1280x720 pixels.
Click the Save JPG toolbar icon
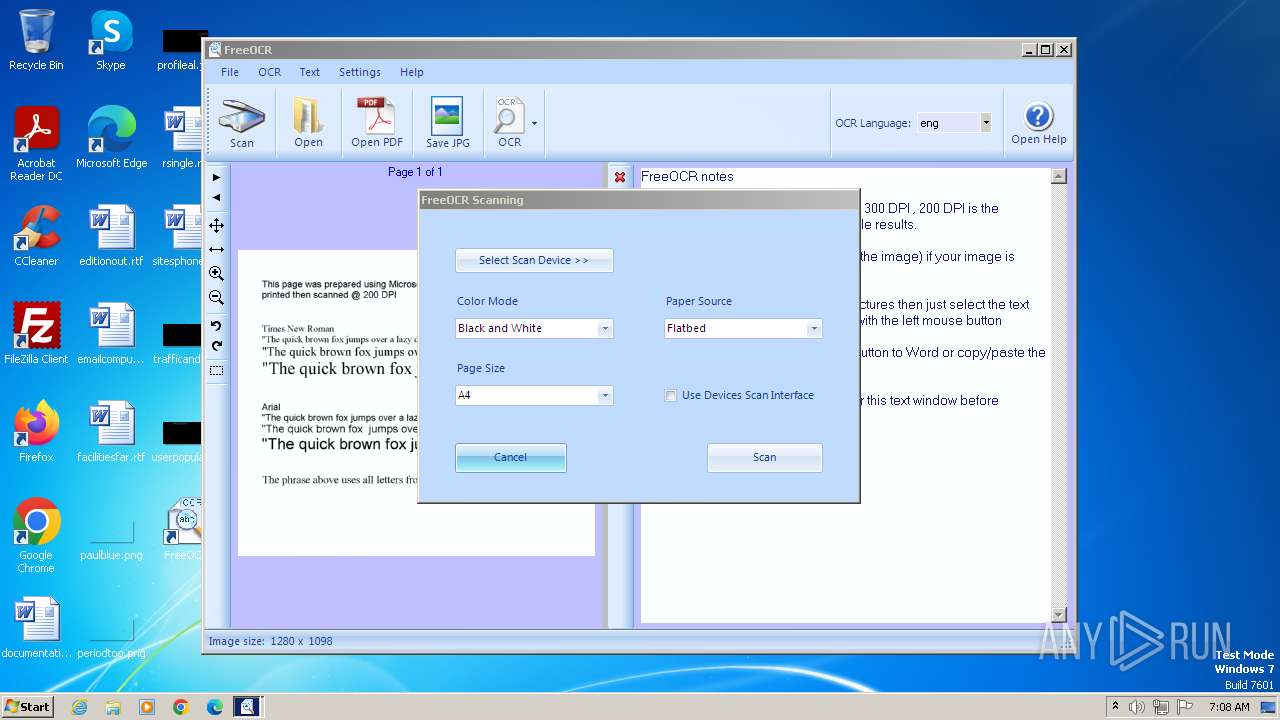(x=447, y=123)
